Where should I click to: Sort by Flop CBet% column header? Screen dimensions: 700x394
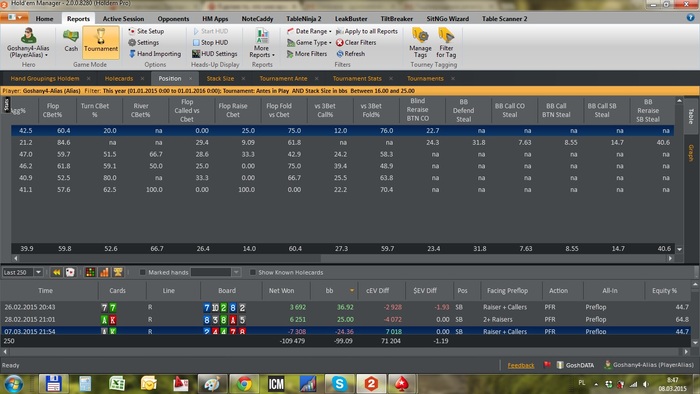coord(53,110)
